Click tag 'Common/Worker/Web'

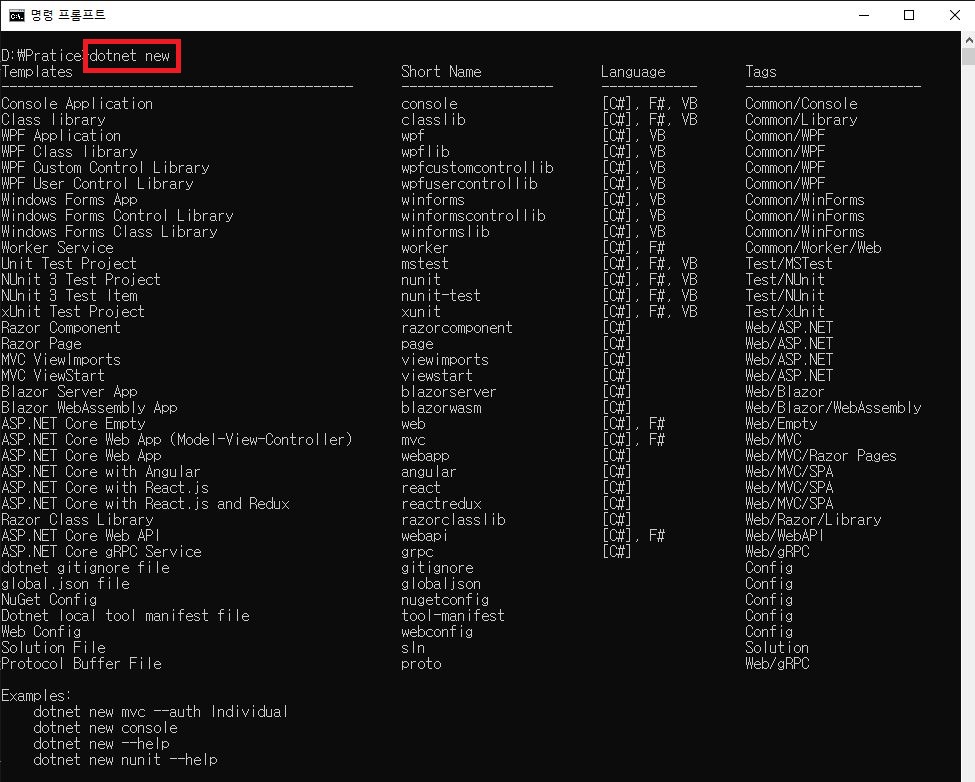click(x=813, y=247)
